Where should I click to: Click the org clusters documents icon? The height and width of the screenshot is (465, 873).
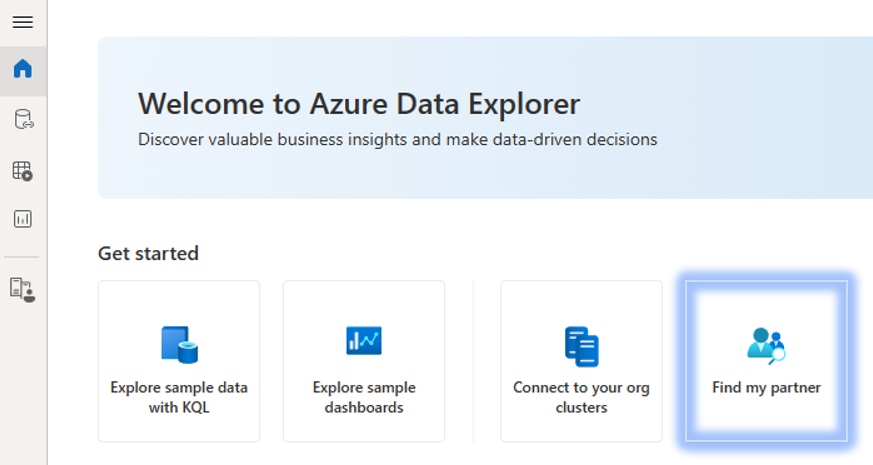coord(581,346)
